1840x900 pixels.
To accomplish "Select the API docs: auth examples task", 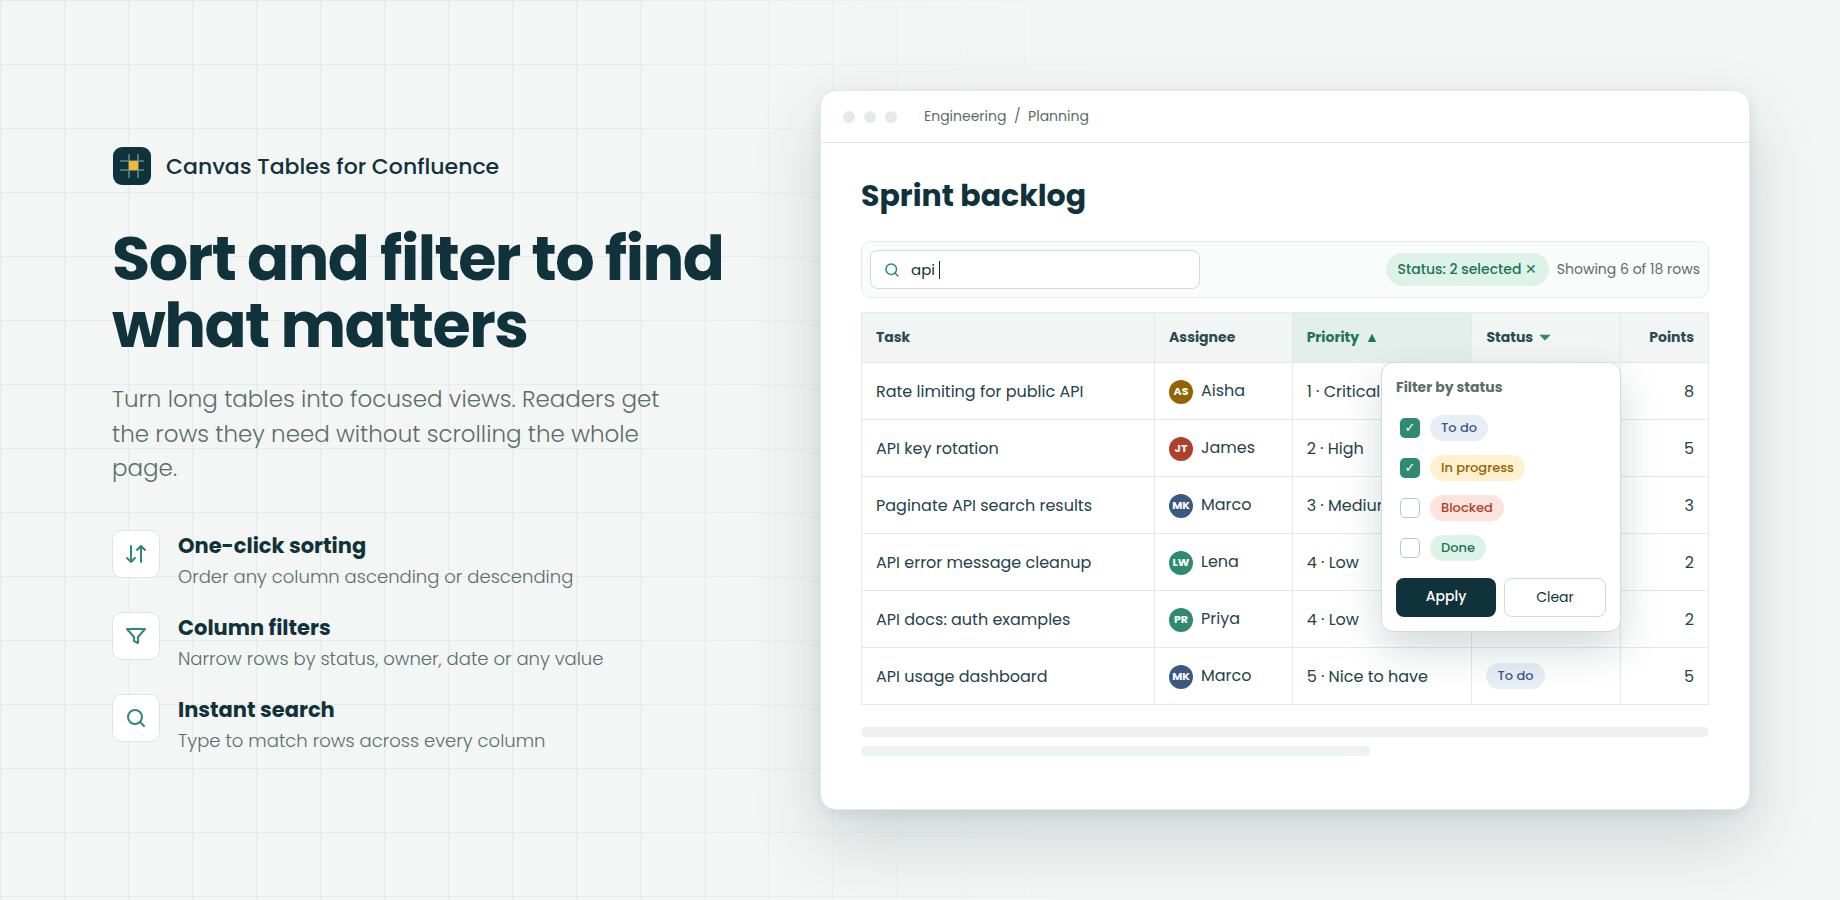I will [x=973, y=619].
